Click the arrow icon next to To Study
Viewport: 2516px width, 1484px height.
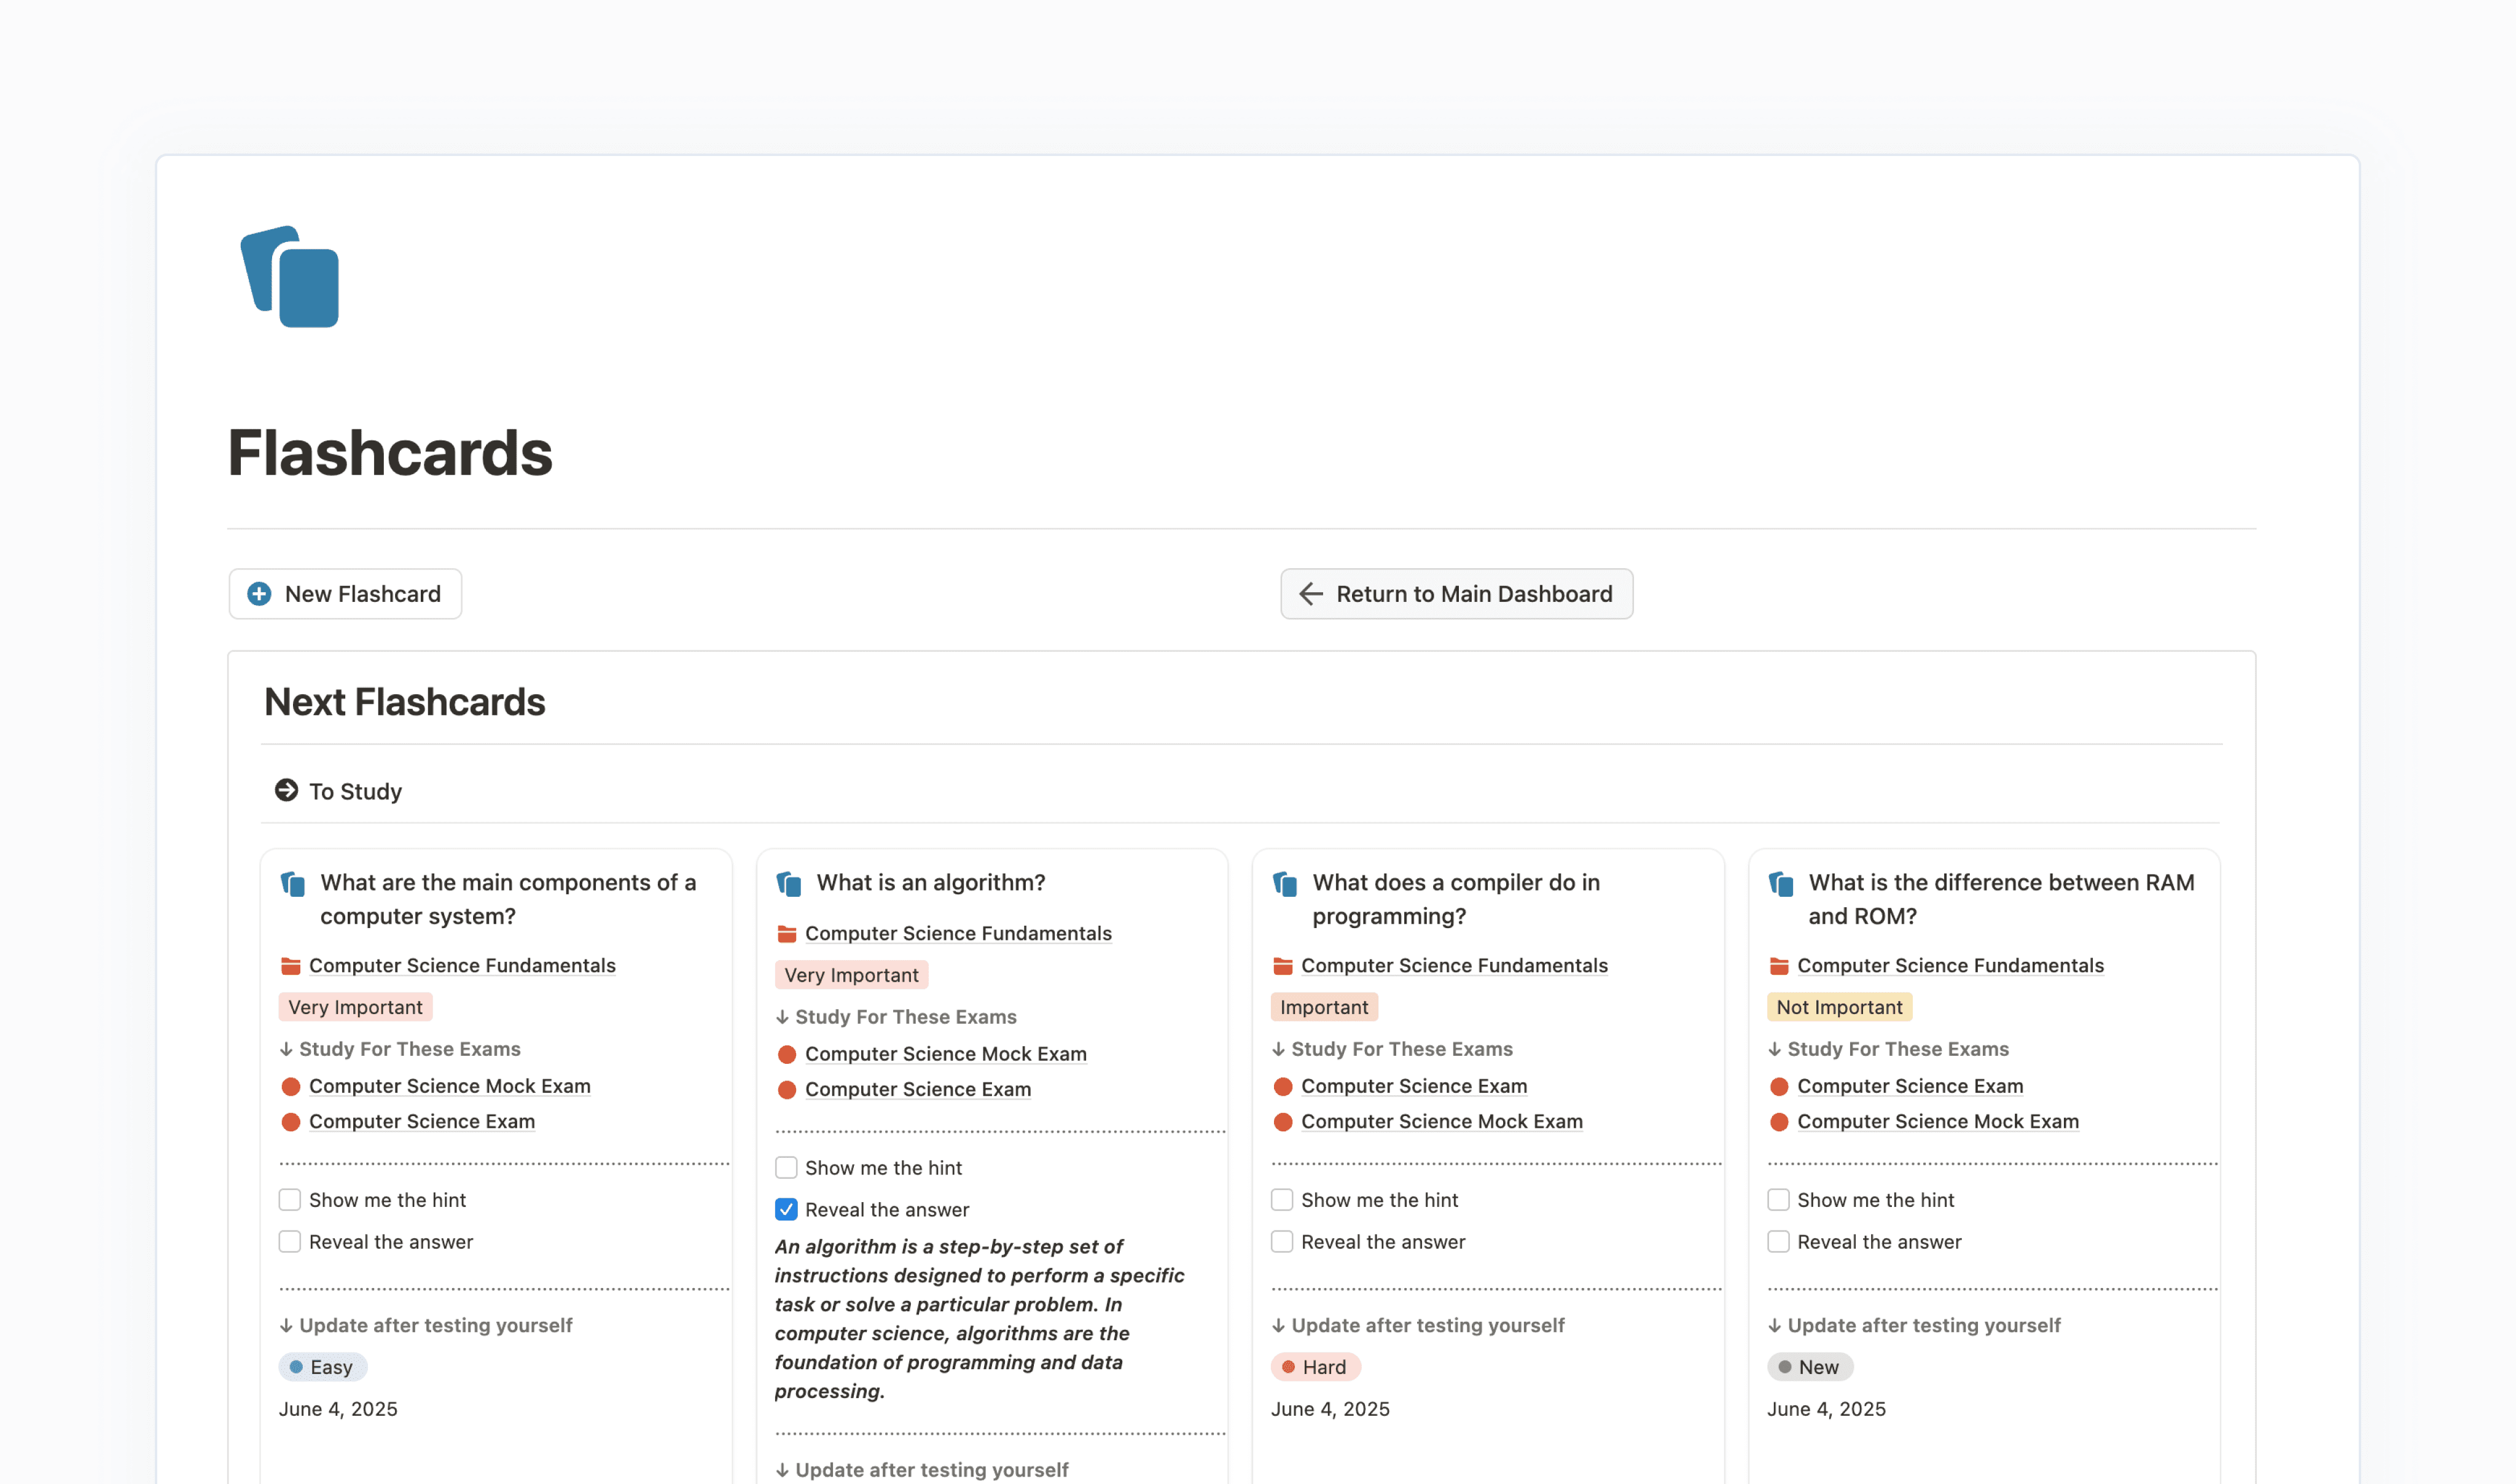[x=288, y=790]
